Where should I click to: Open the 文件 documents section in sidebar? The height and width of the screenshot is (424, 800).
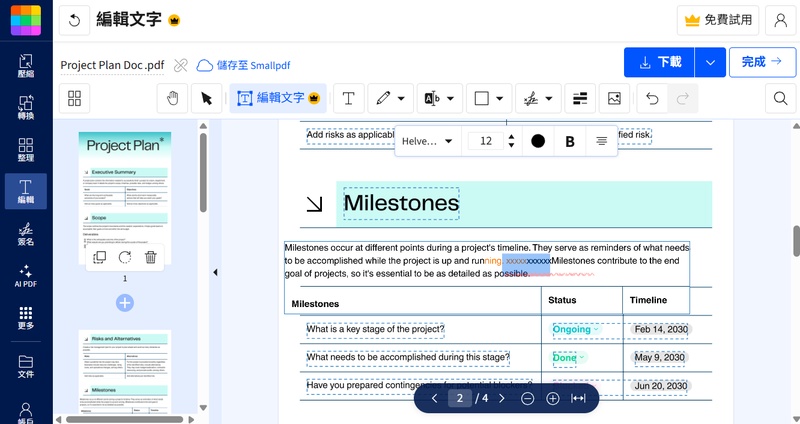click(x=26, y=366)
